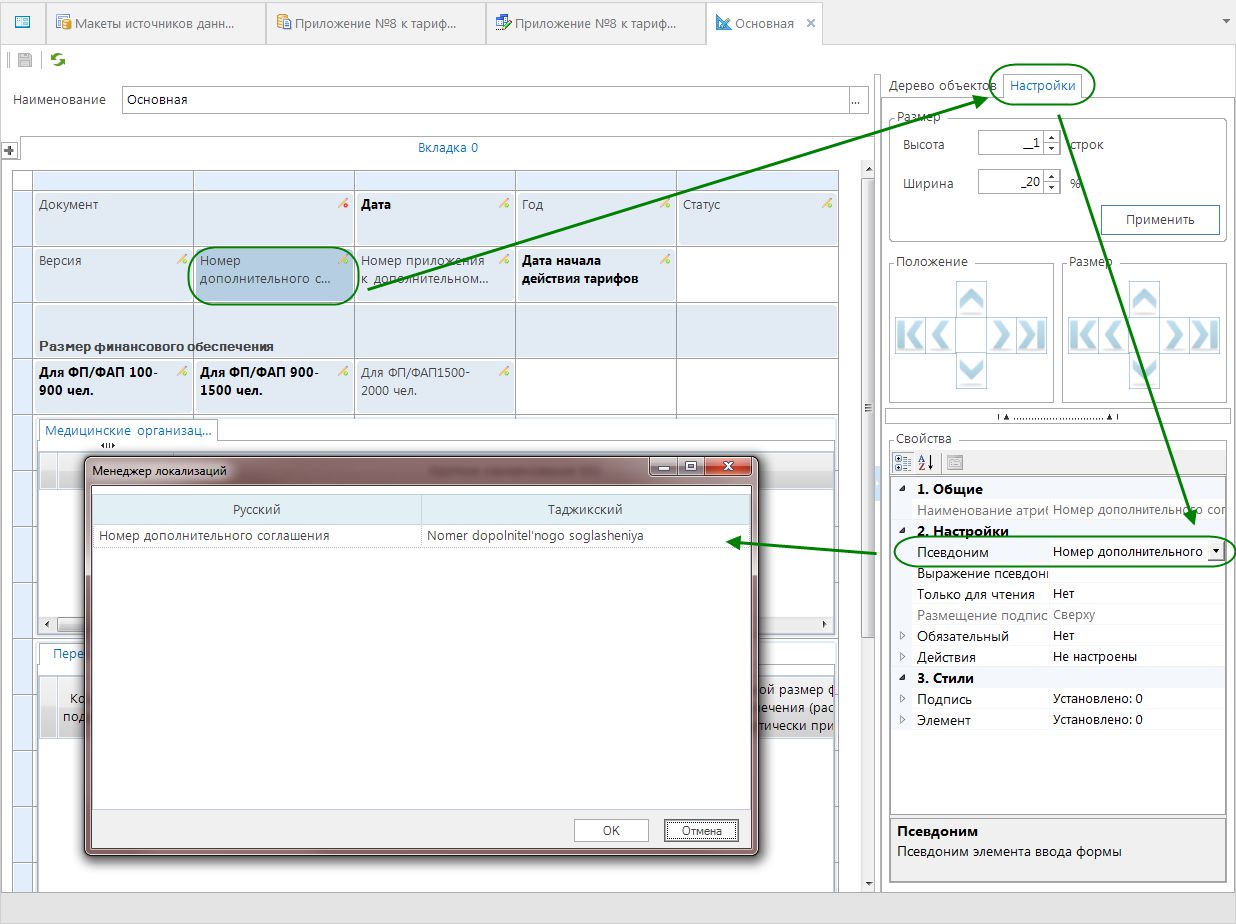Collapse the 3. Стили section
The width and height of the screenshot is (1236, 924).
point(902,678)
